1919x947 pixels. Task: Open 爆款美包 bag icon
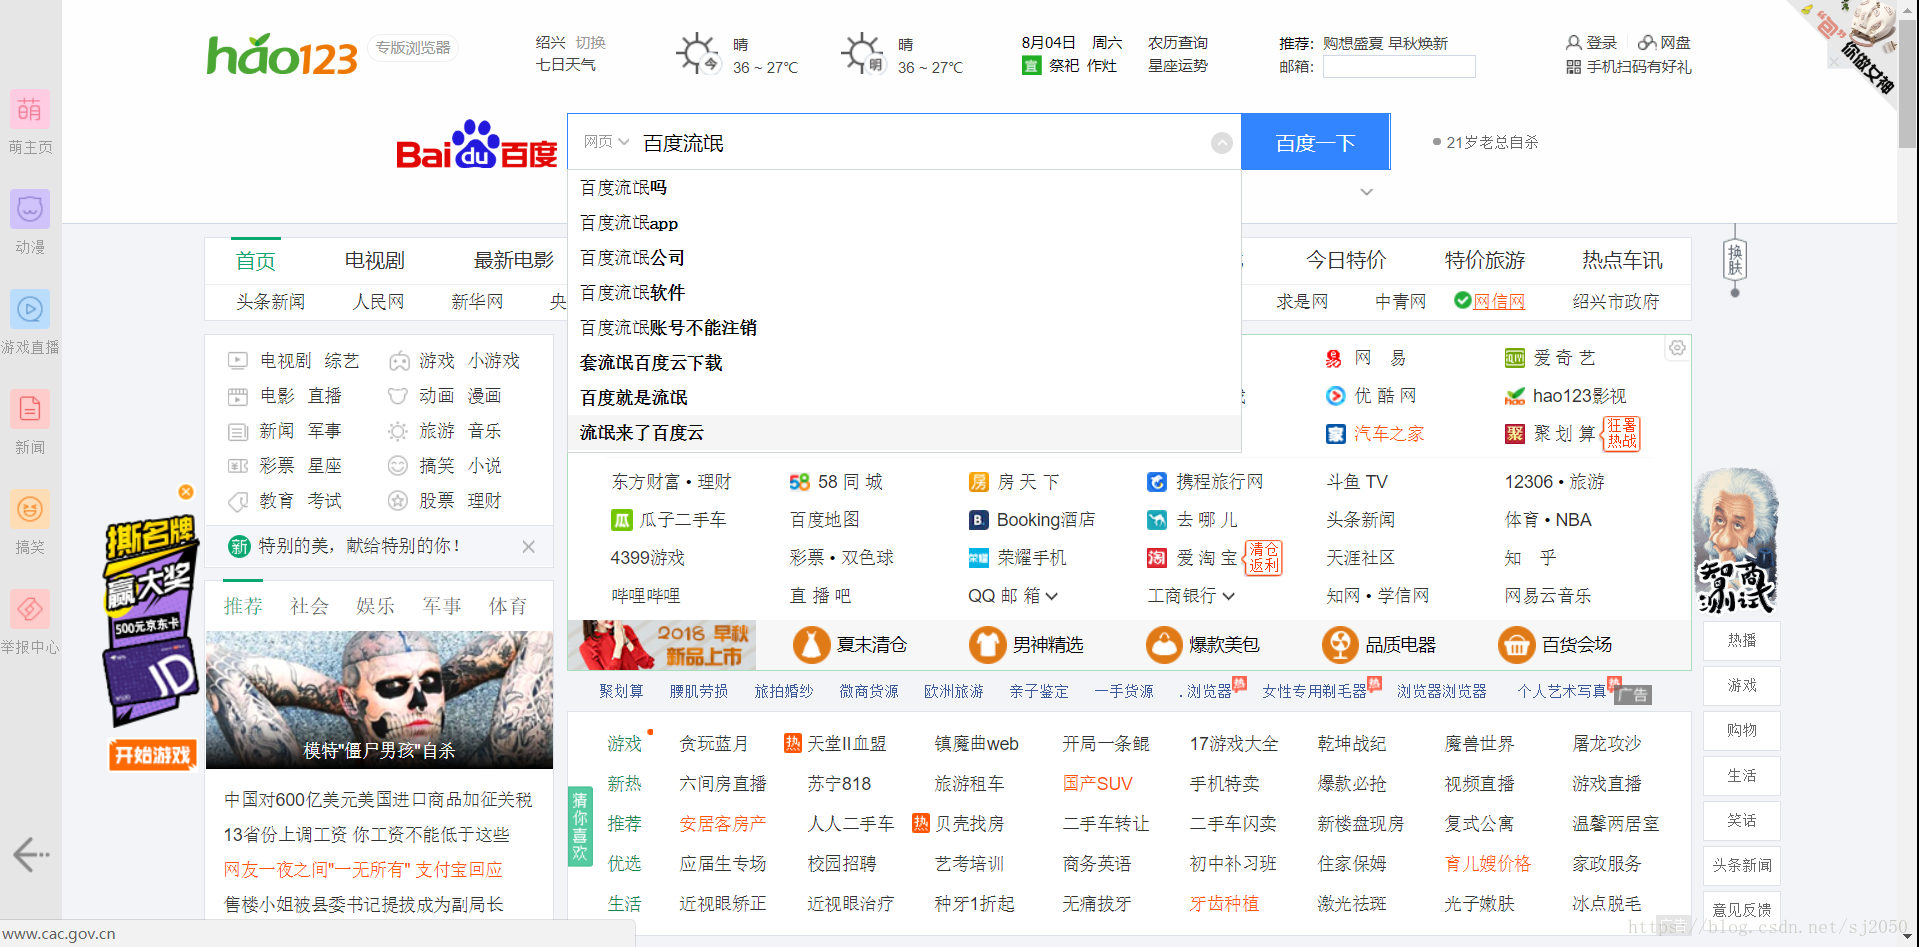tap(1164, 645)
